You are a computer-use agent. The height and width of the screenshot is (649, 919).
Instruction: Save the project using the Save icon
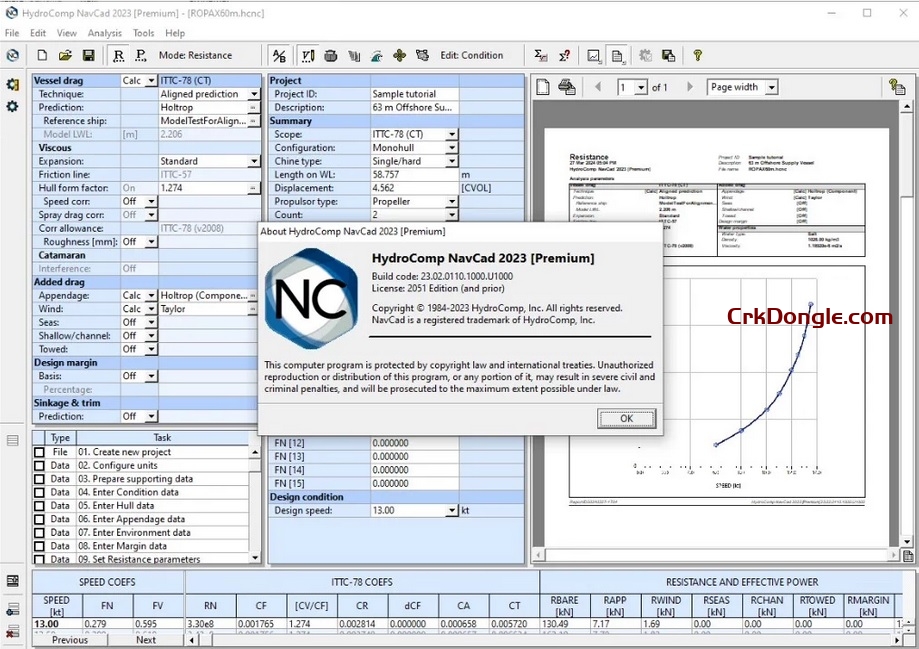coord(88,55)
